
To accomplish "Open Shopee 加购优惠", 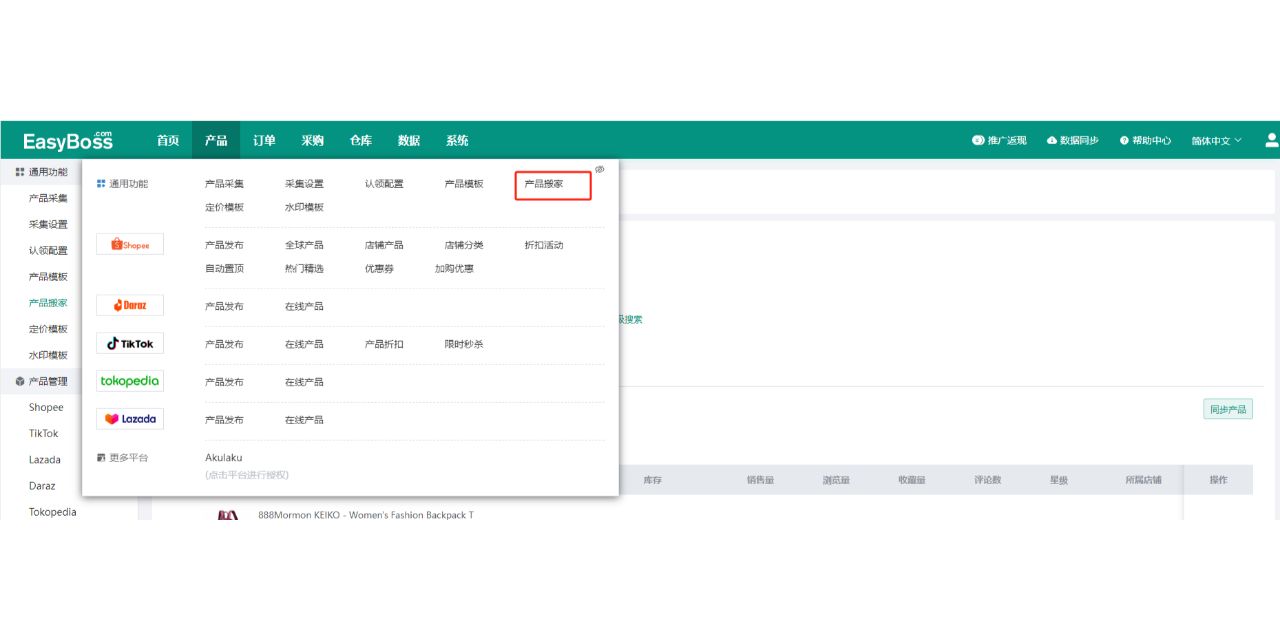I will point(454,268).
